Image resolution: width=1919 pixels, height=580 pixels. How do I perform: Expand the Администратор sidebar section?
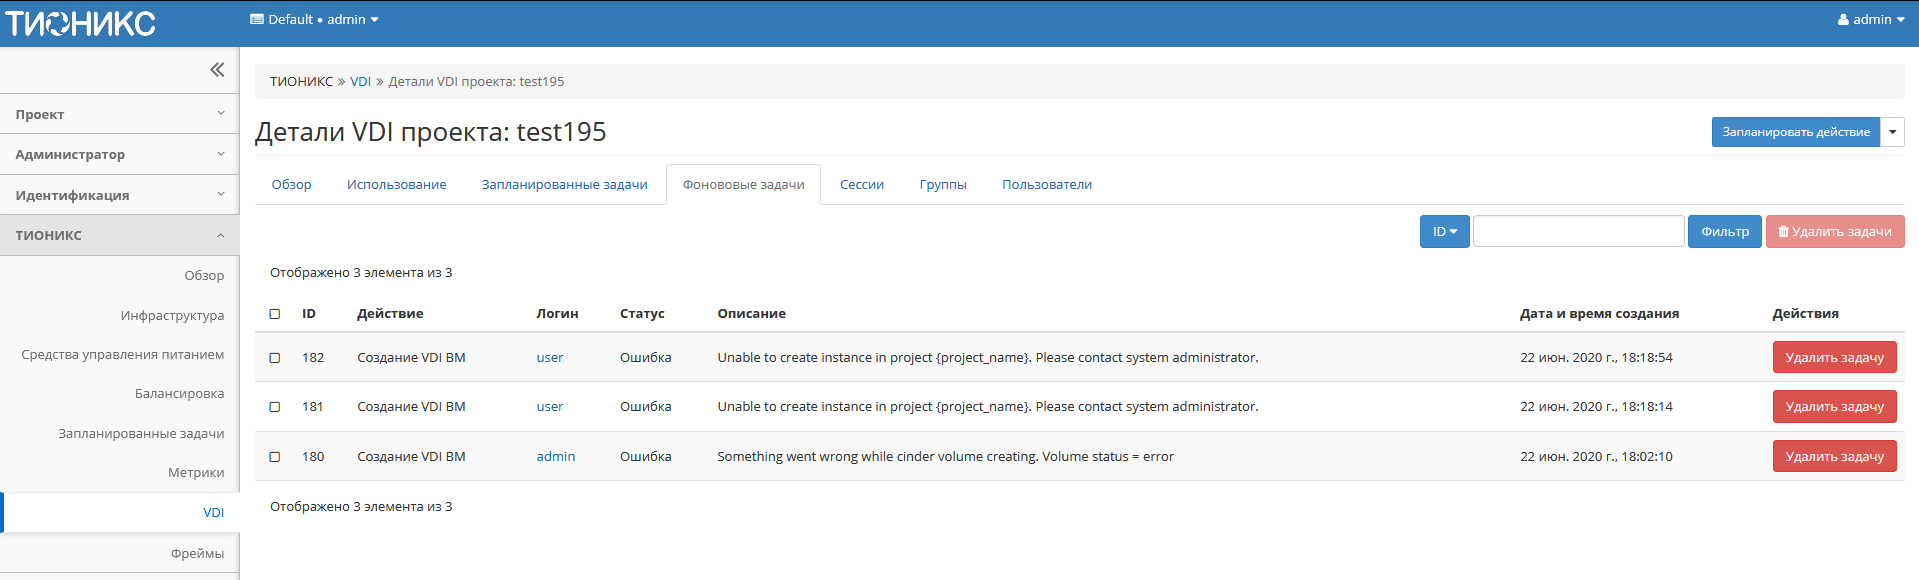(x=119, y=155)
